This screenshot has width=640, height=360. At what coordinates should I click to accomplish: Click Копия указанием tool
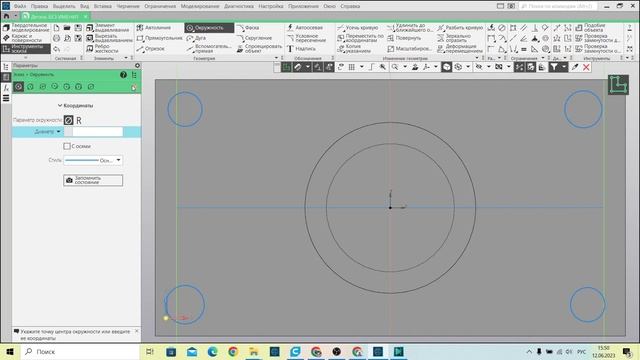click(x=354, y=49)
